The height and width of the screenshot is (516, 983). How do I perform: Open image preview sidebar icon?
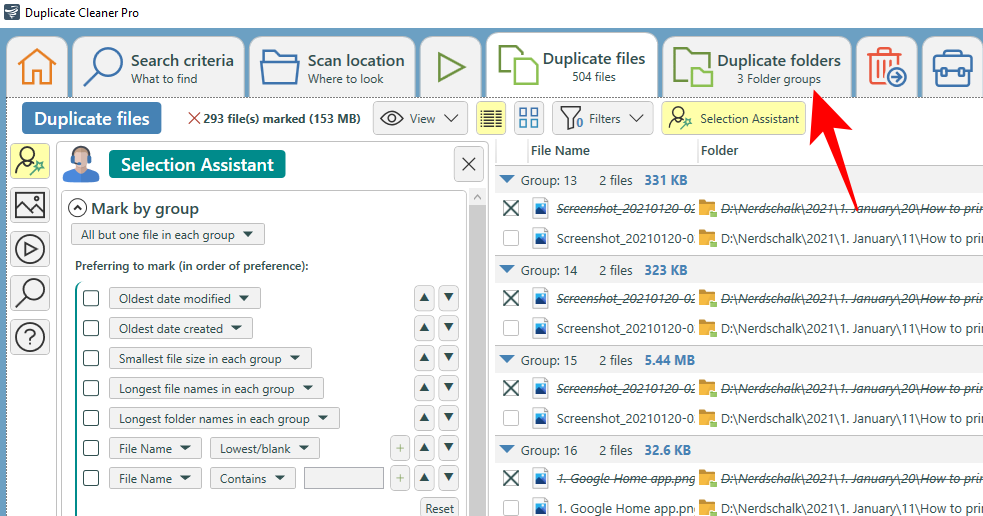[30, 205]
